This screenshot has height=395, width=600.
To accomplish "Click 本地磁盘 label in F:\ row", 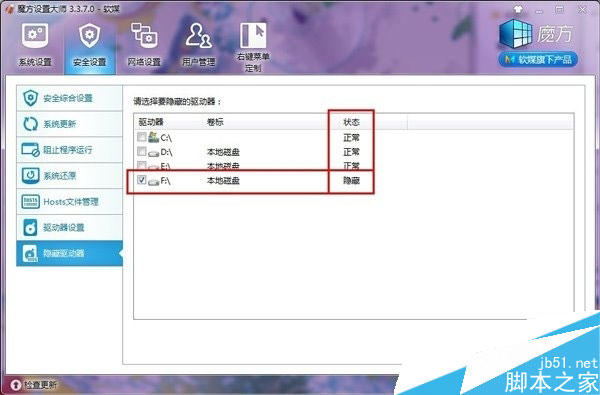I will coord(223,180).
